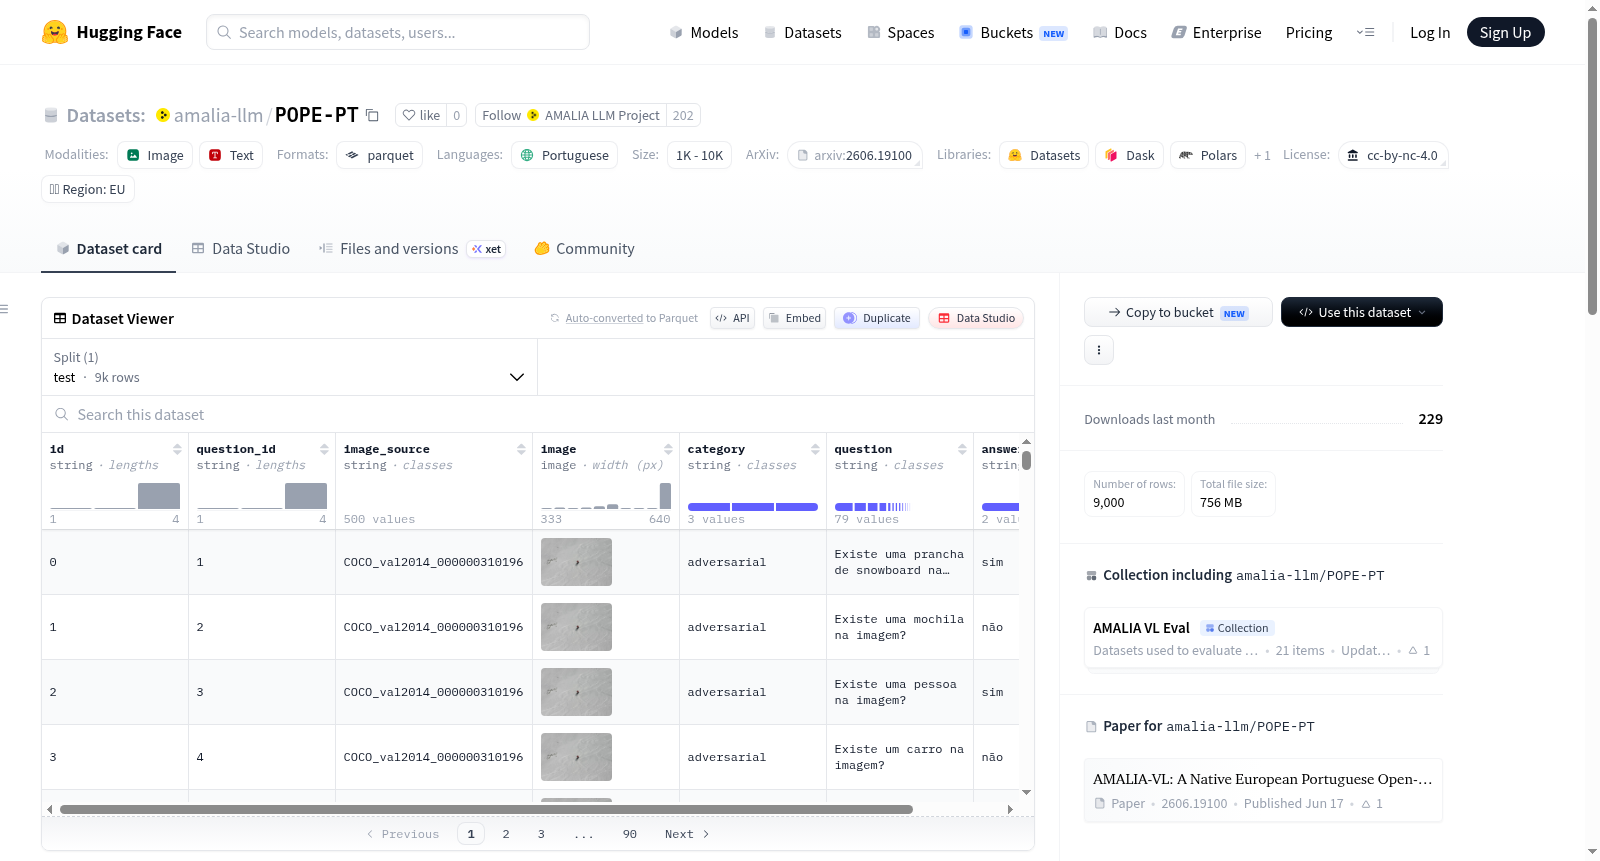
Task: Open the image thumbnail in row 0
Action: pos(576,562)
